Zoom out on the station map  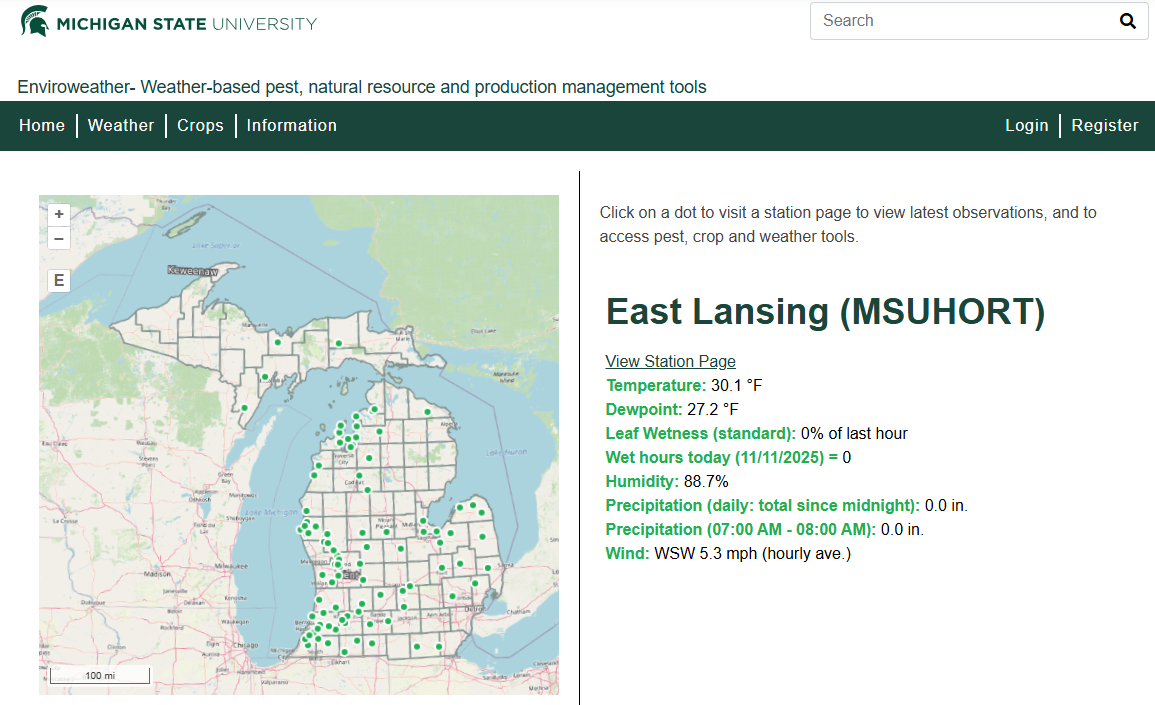point(59,238)
